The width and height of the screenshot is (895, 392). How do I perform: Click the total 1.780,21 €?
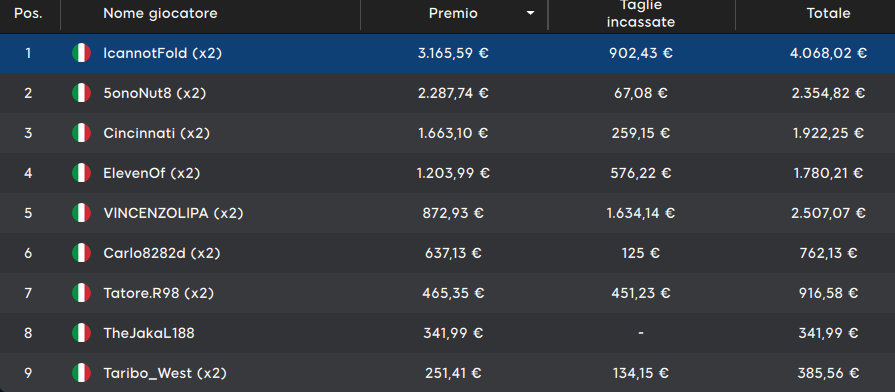pyautogui.click(x=828, y=173)
